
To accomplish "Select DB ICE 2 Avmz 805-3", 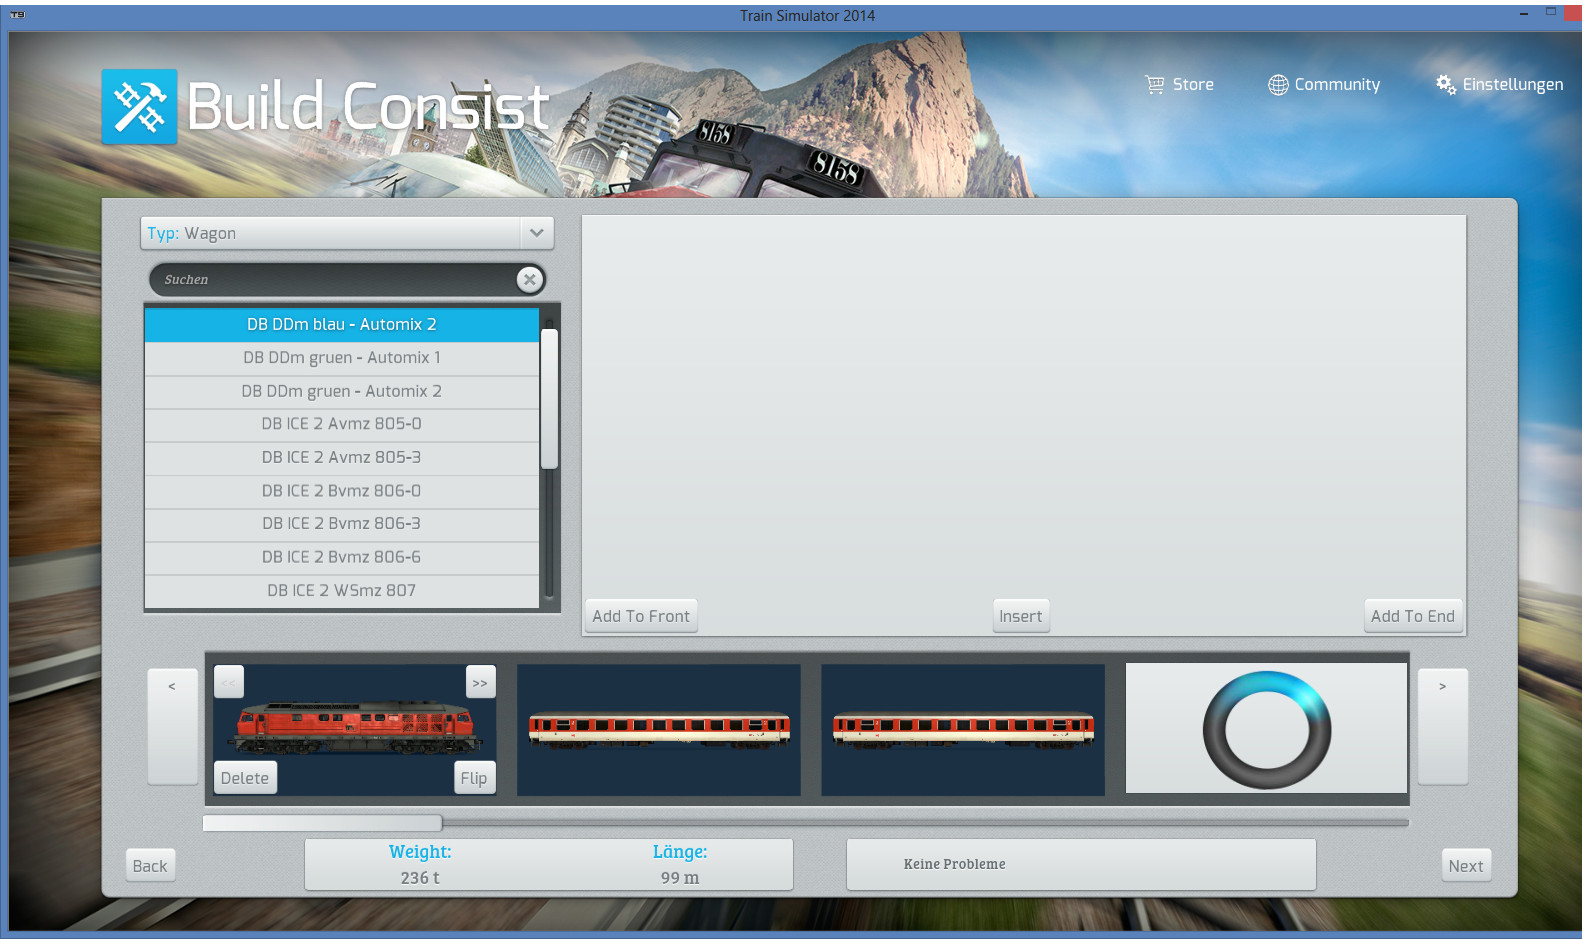I will point(342,458).
